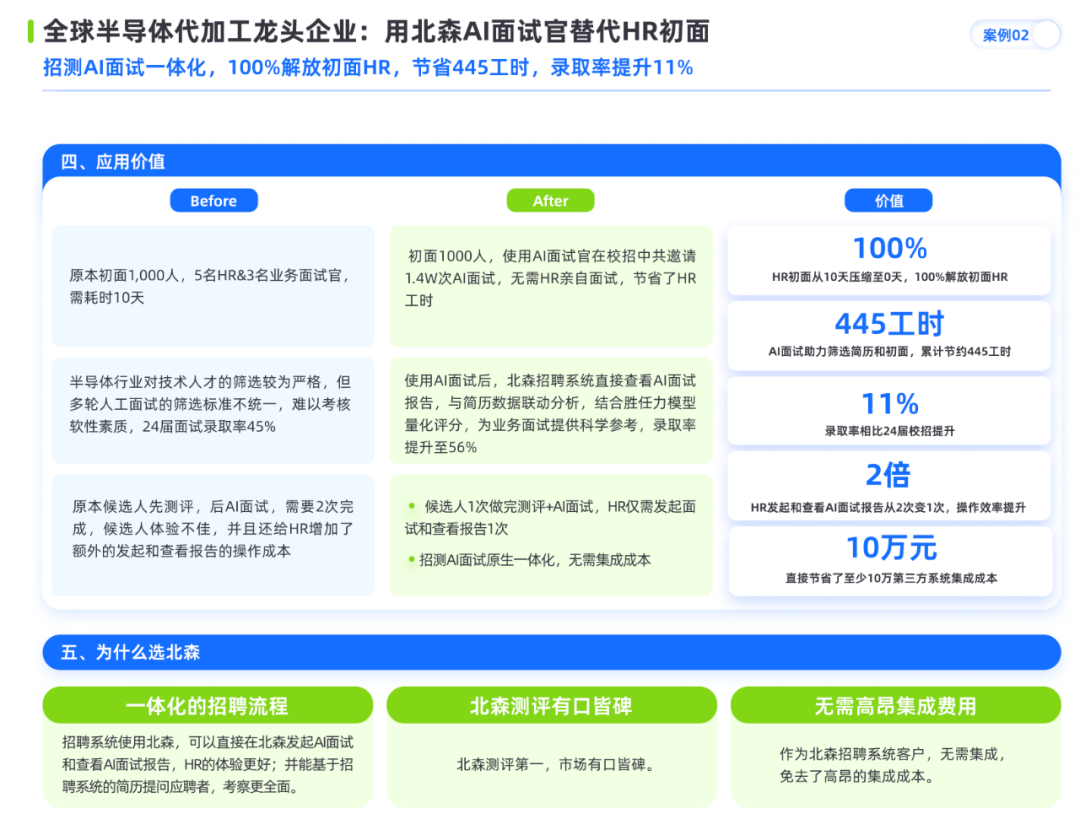Click the main title about 全球半导体代加工龙头企业
This screenshot has height=819, width=1080.
pos(376,32)
